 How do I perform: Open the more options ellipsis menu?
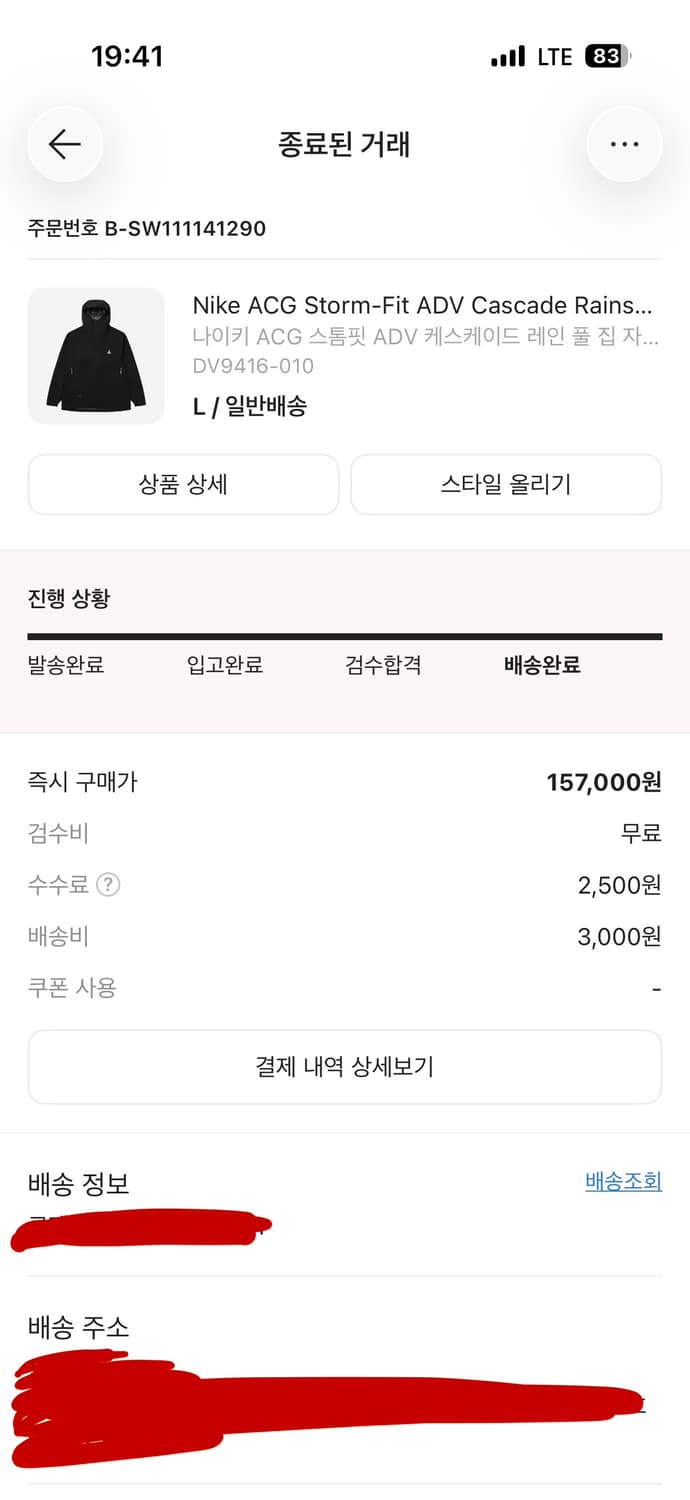(x=624, y=143)
